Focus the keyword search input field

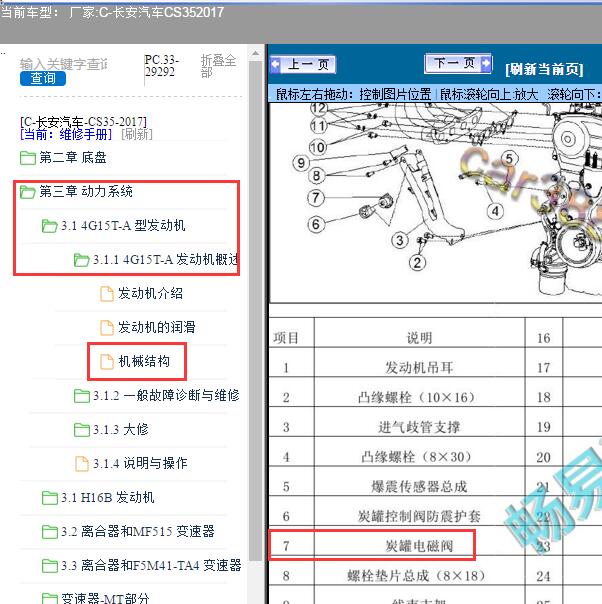tap(64, 64)
